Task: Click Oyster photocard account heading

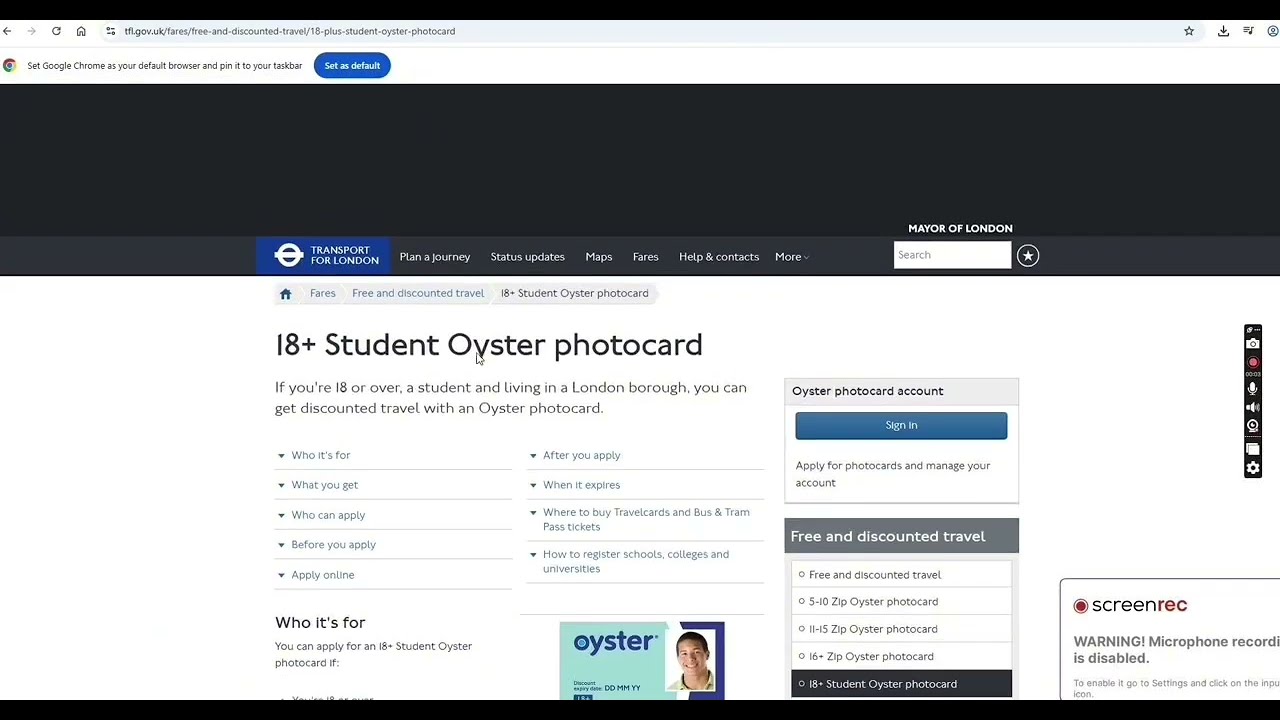Action: click(x=867, y=391)
